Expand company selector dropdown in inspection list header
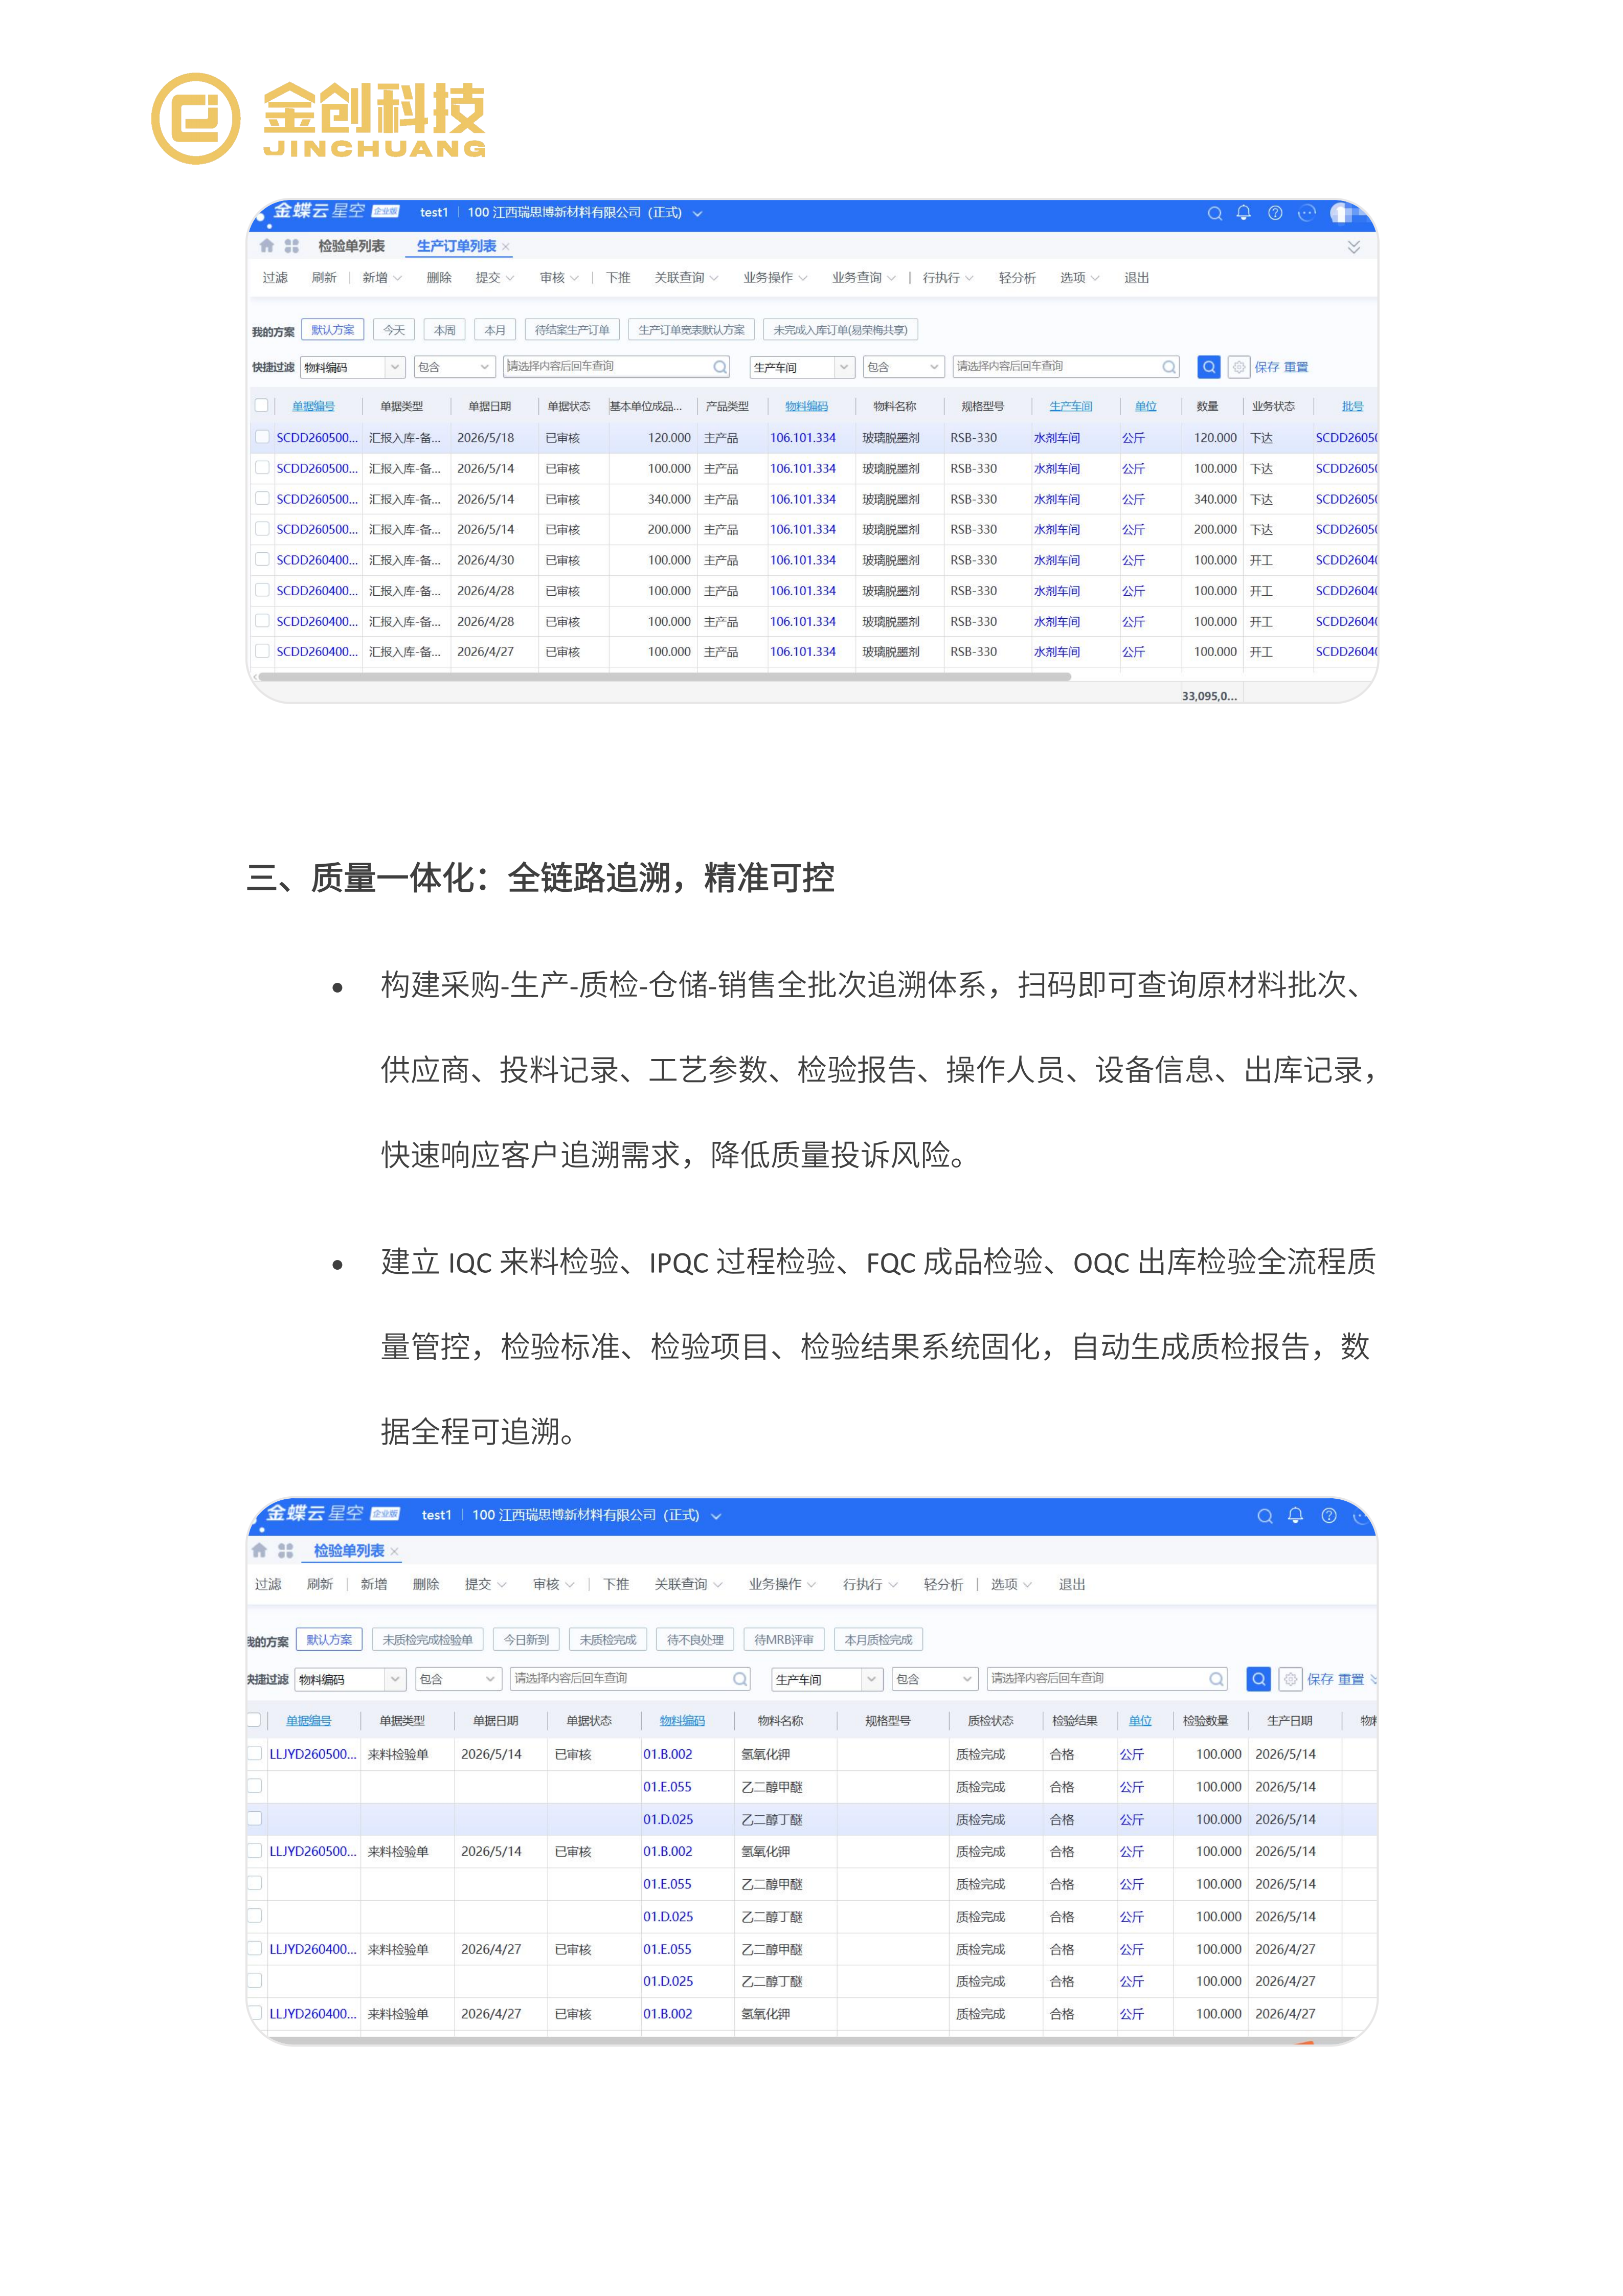 716,1517
